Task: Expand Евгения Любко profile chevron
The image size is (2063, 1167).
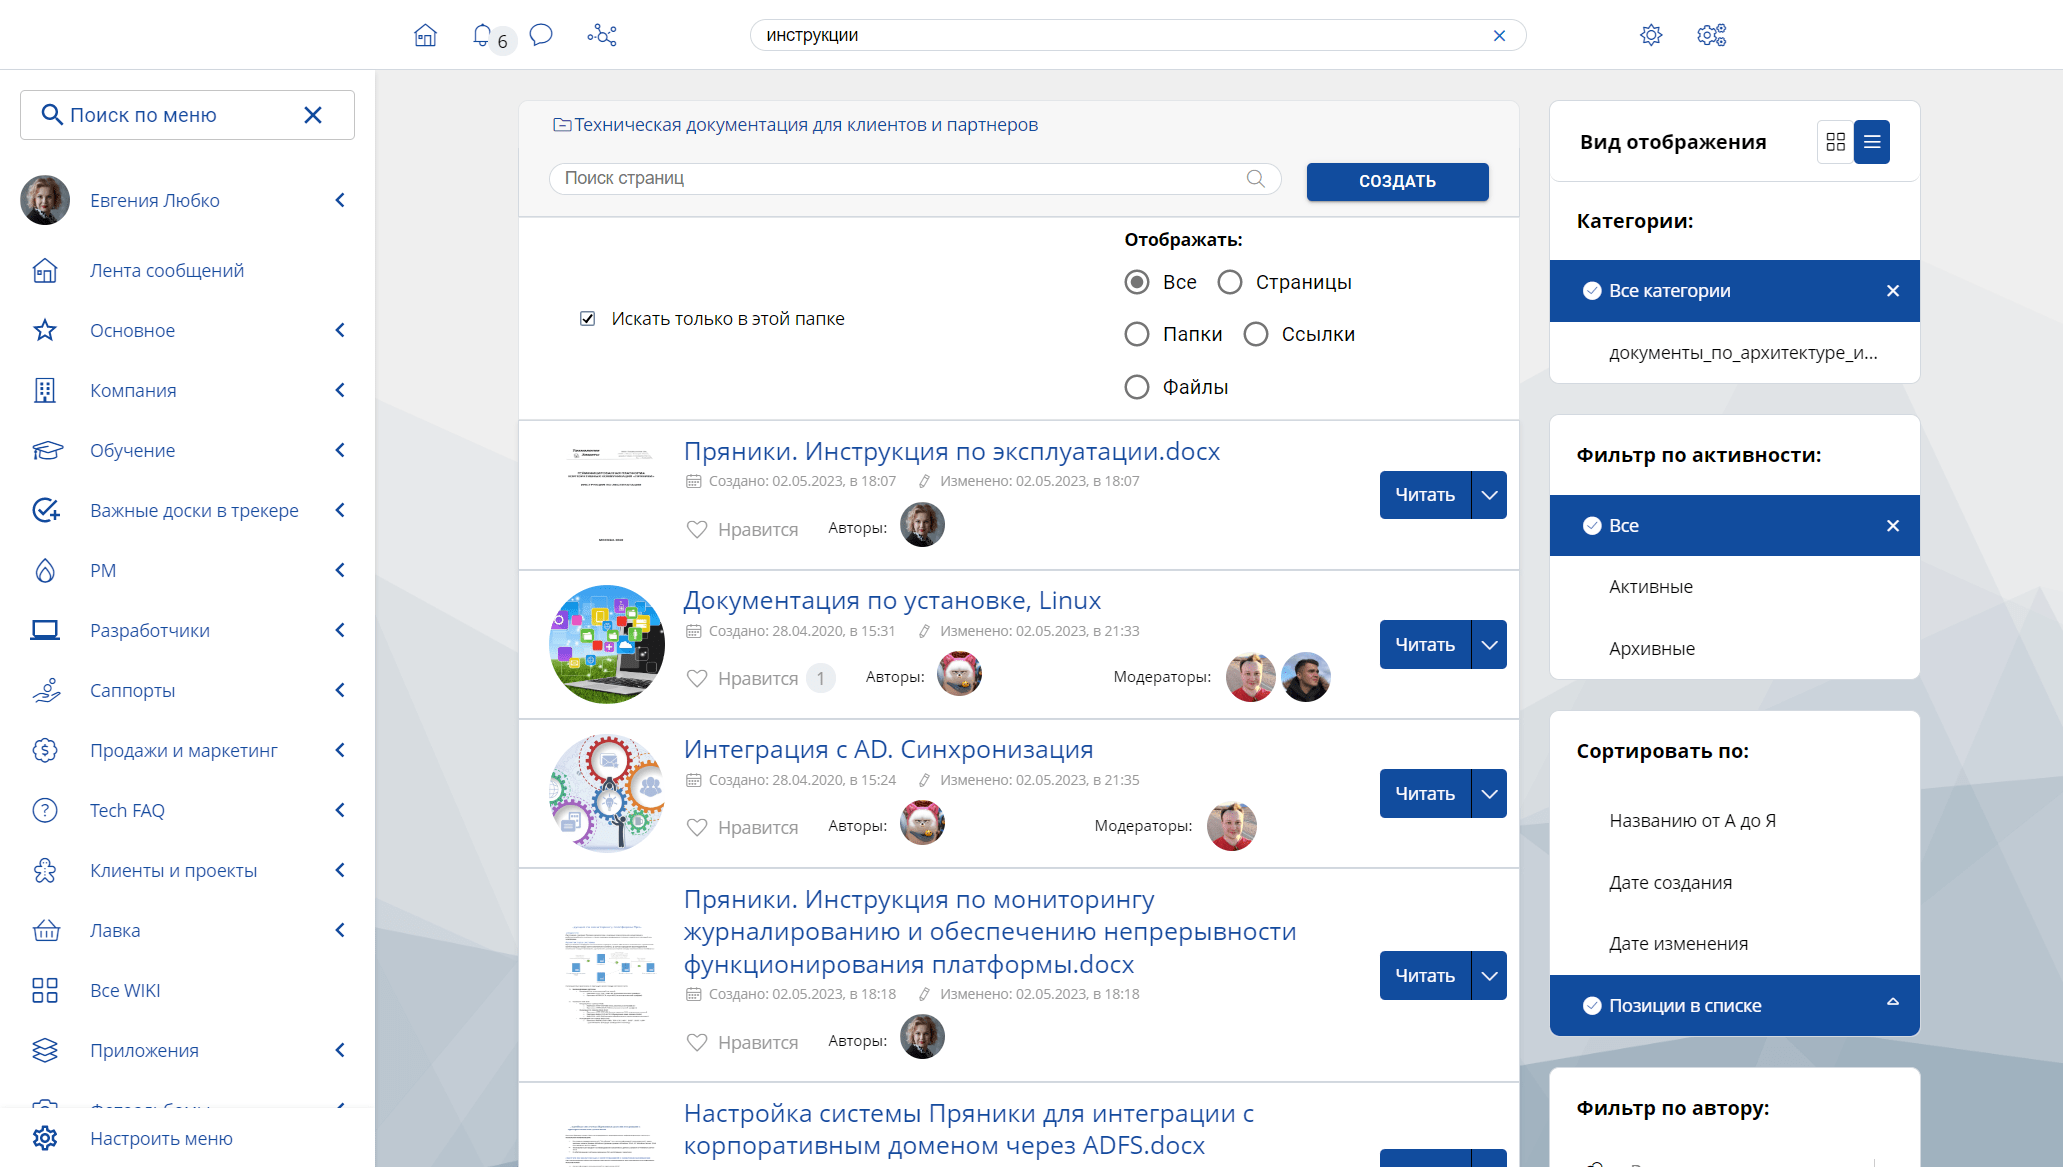Action: click(x=340, y=200)
